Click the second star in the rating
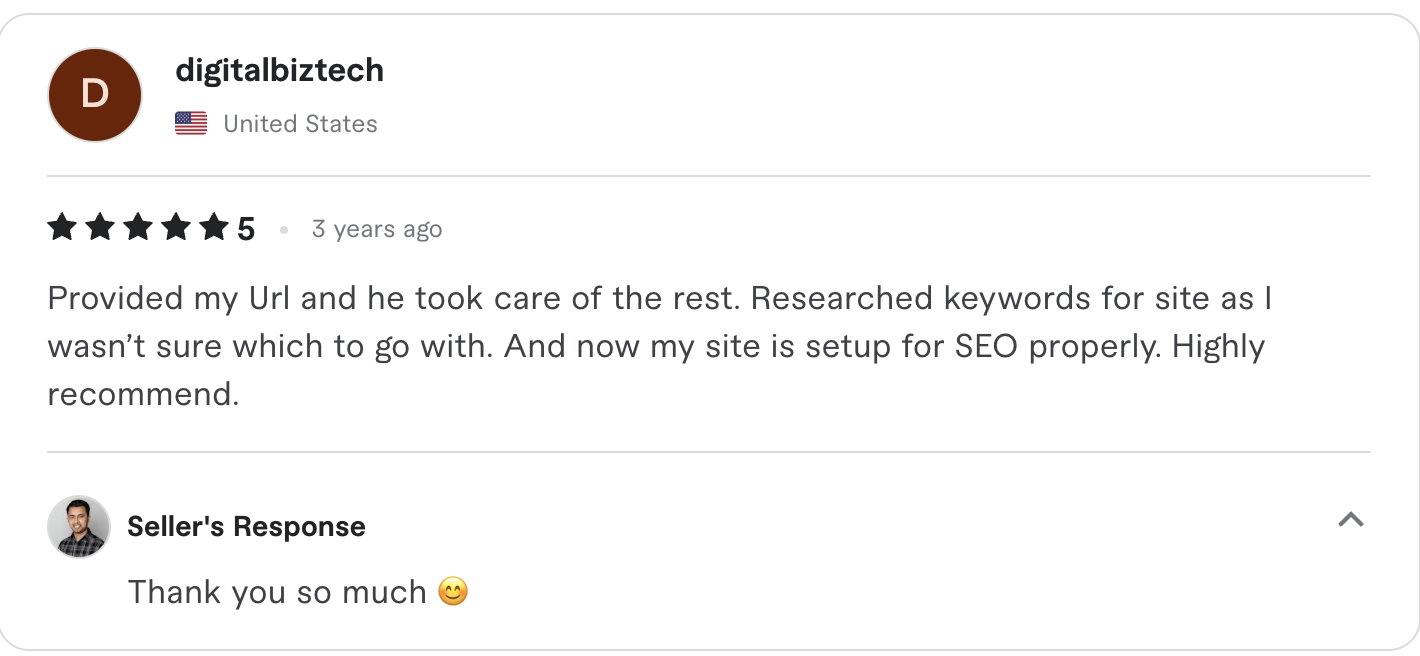This screenshot has height=656, width=1420. (x=98, y=227)
